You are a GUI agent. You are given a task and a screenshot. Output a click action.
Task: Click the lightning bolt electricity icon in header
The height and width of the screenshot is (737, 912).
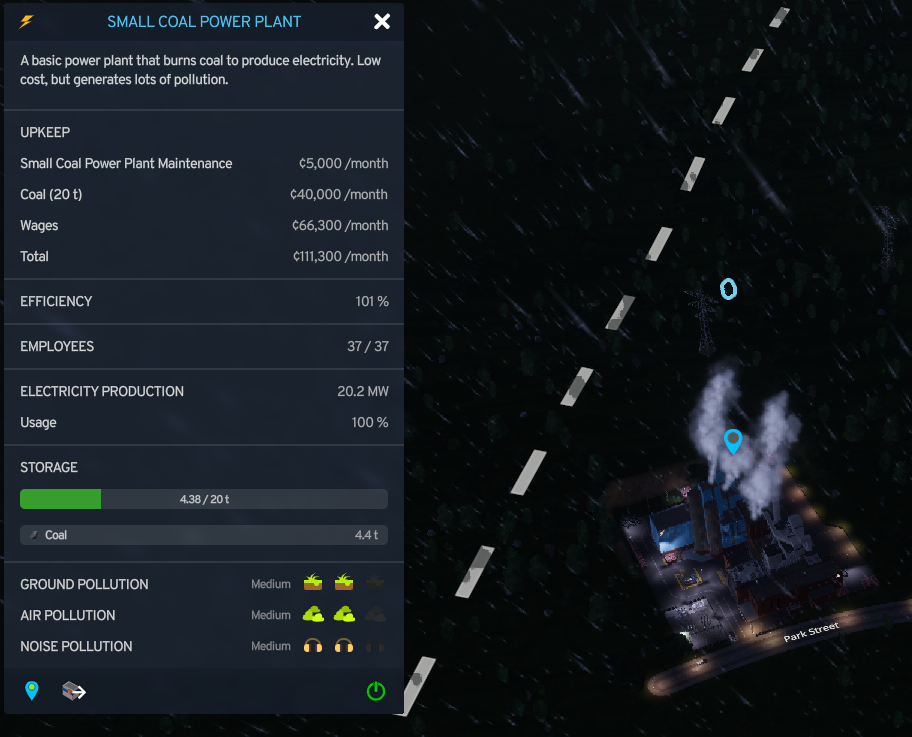[x=26, y=22]
